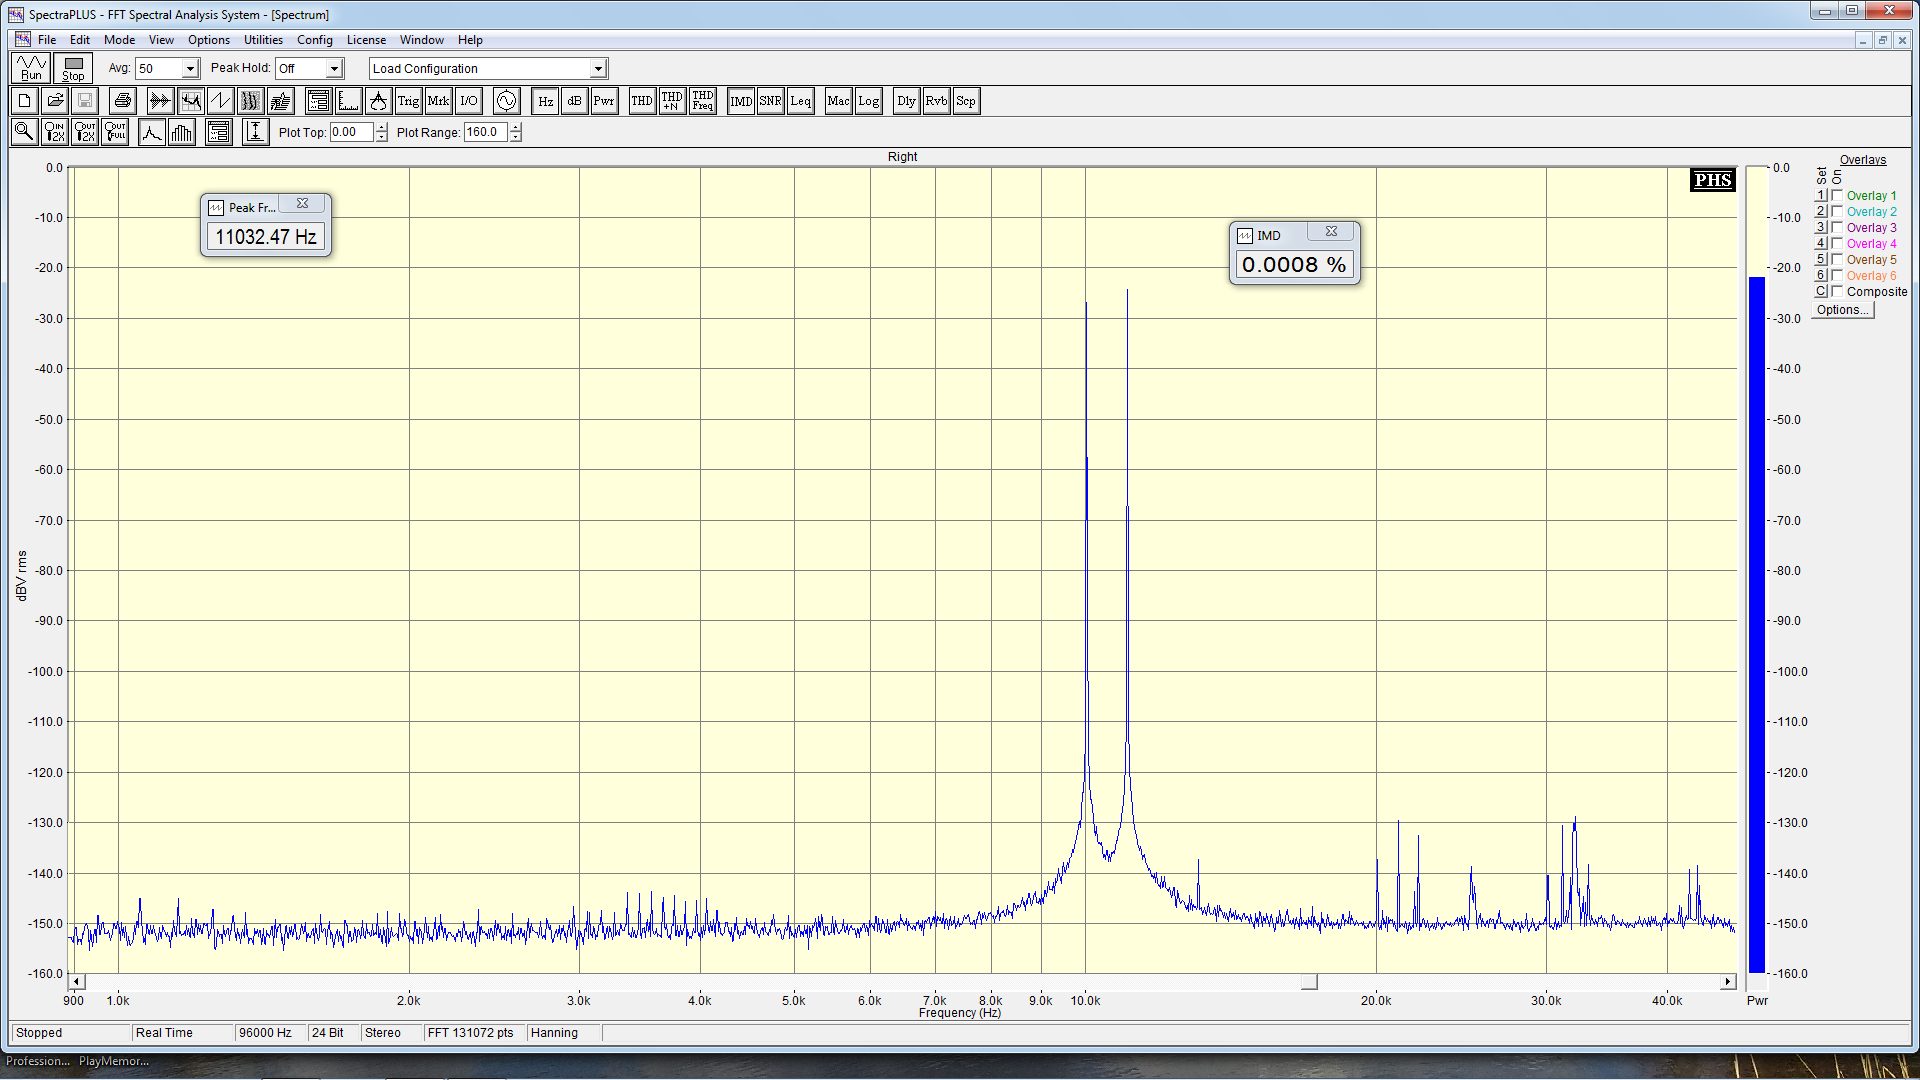Click the Mrk marker button
The height and width of the screenshot is (1080, 1920).
coord(438,101)
